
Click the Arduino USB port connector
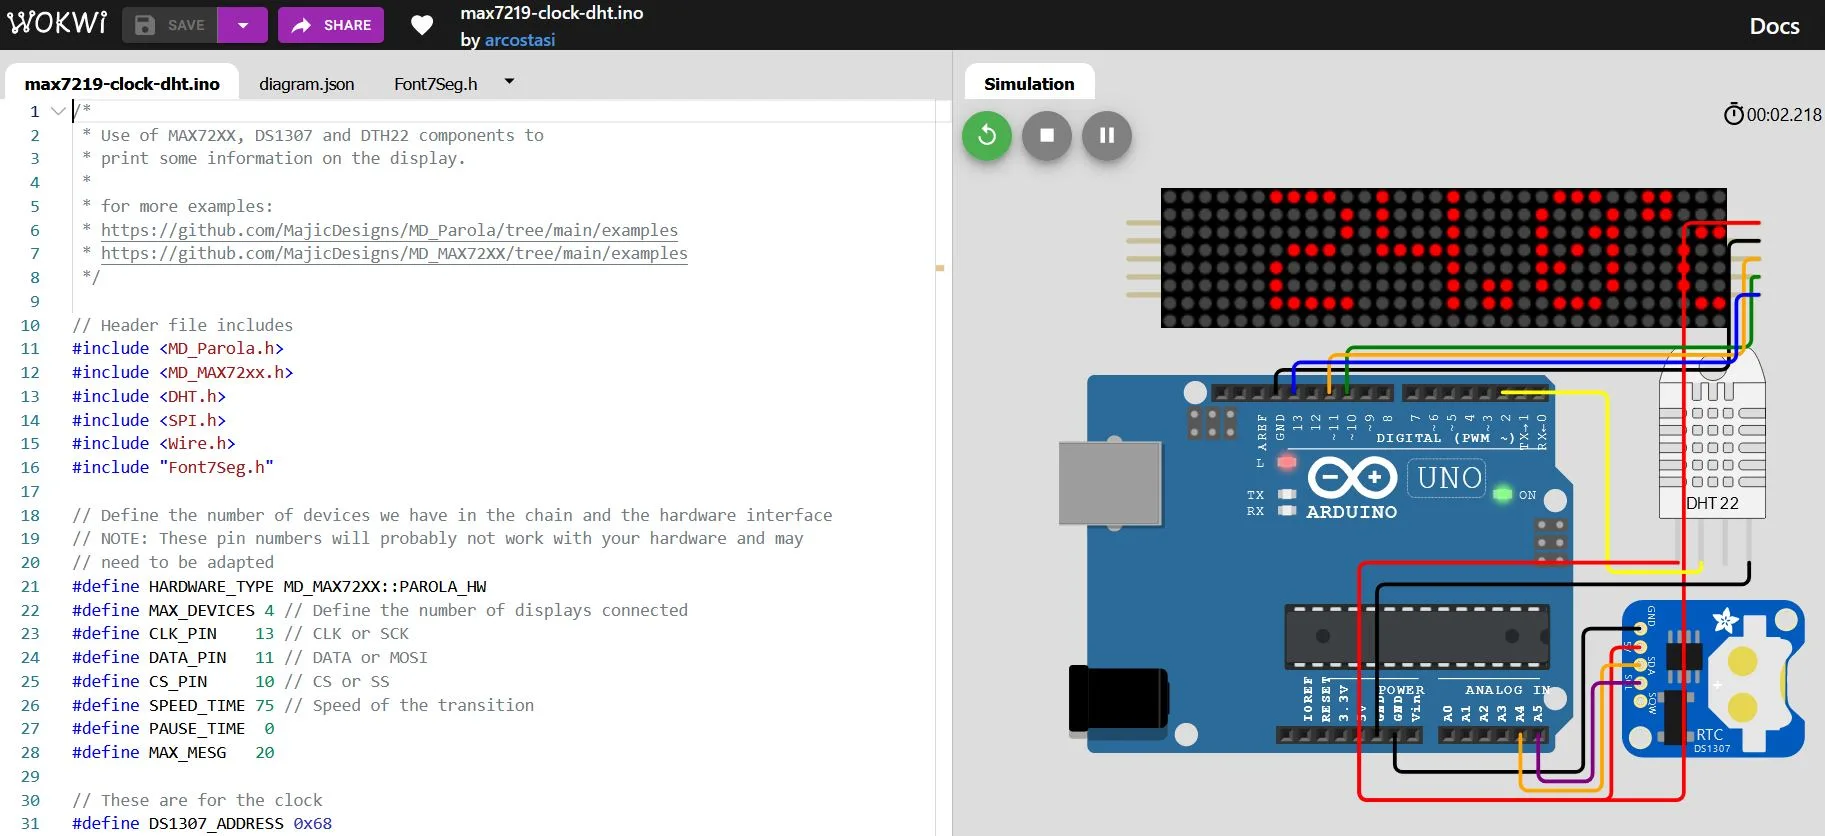tap(1110, 484)
